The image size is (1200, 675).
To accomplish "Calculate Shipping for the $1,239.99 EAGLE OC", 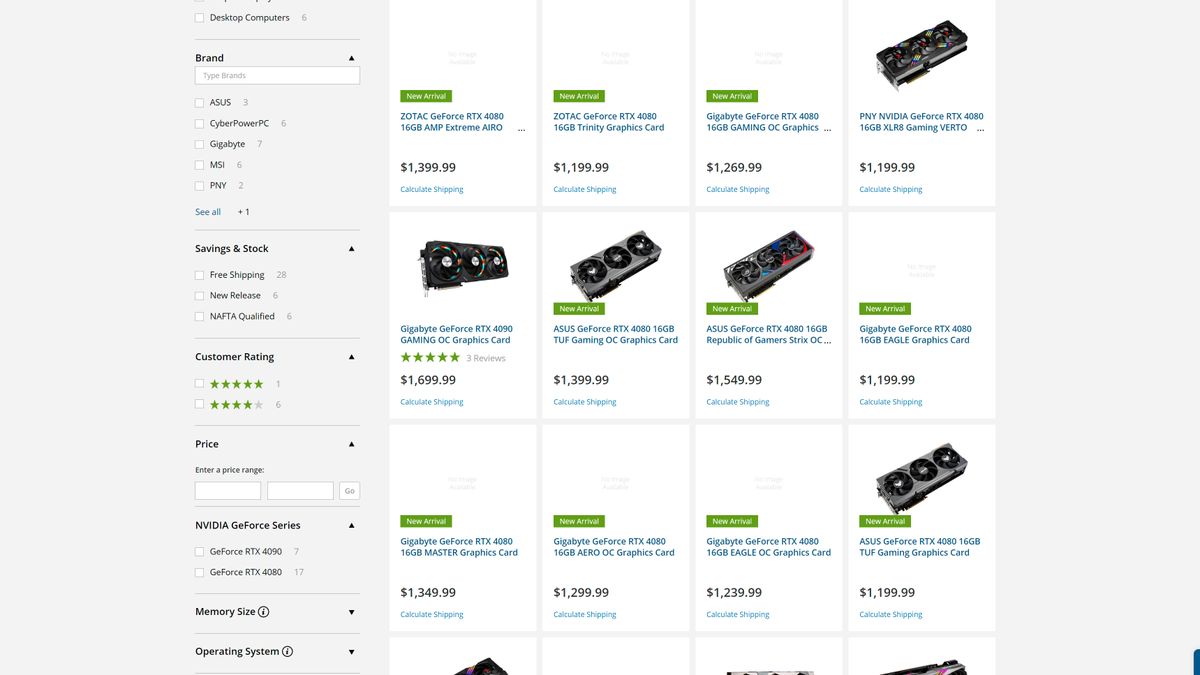I will click(x=738, y=615).
